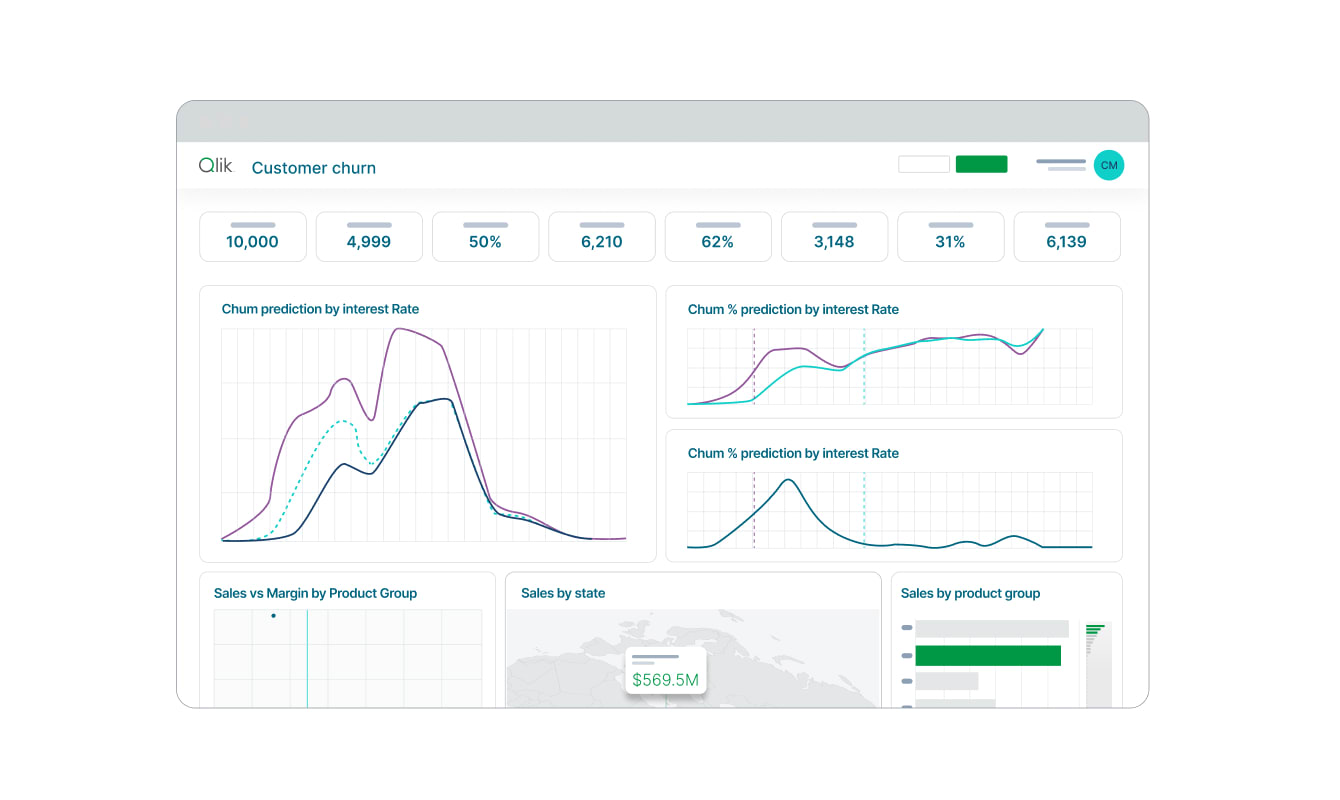Screen dimensions: 1340x800
Task: Open the navigation menu beside the avatar
Action: point(1060,164)
